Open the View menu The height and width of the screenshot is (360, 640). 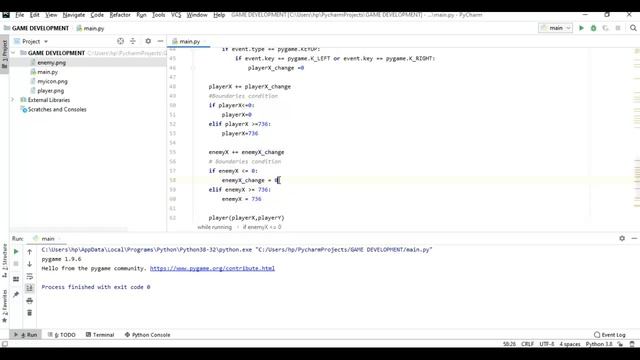point(51,15)
